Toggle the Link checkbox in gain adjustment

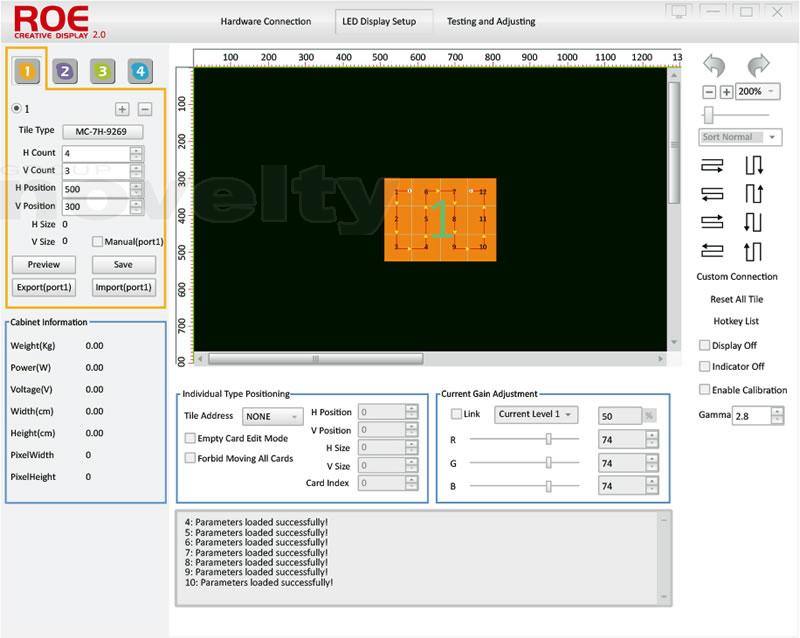457,414
